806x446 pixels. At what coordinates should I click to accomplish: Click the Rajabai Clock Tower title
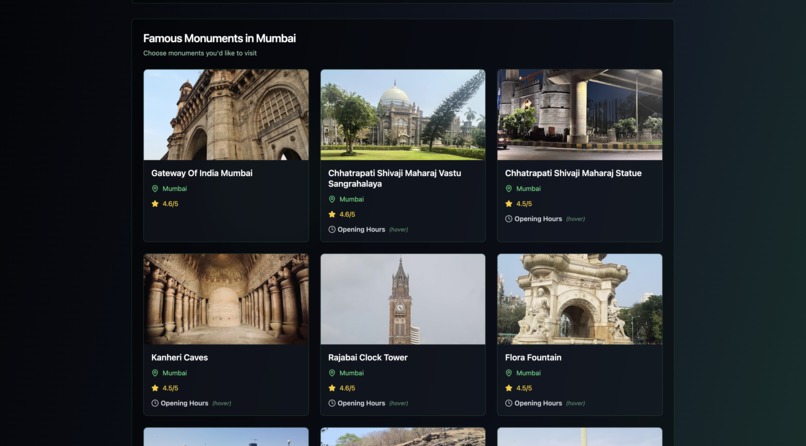coord(368,358)
